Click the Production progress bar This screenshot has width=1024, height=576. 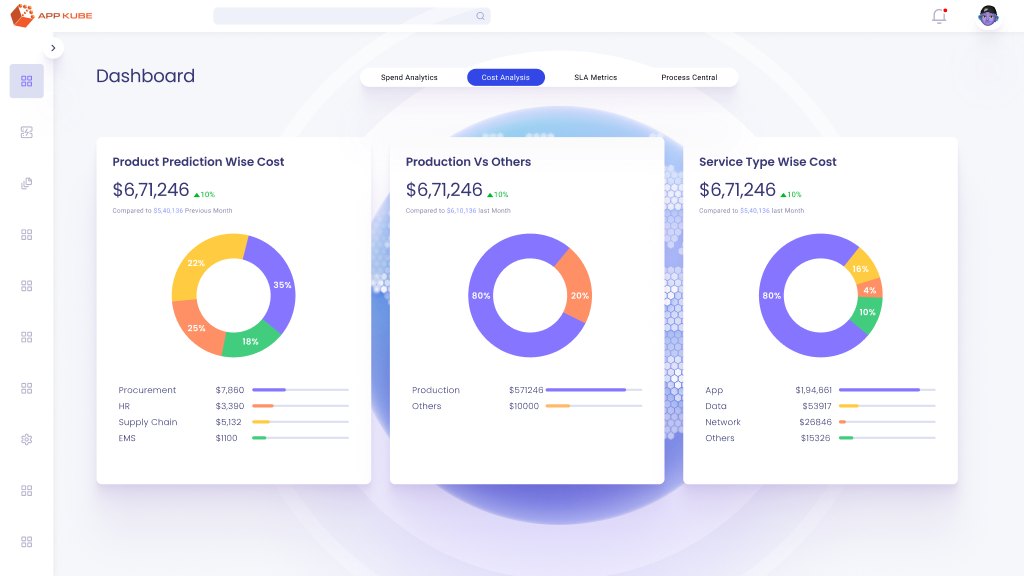pos(594,390)
